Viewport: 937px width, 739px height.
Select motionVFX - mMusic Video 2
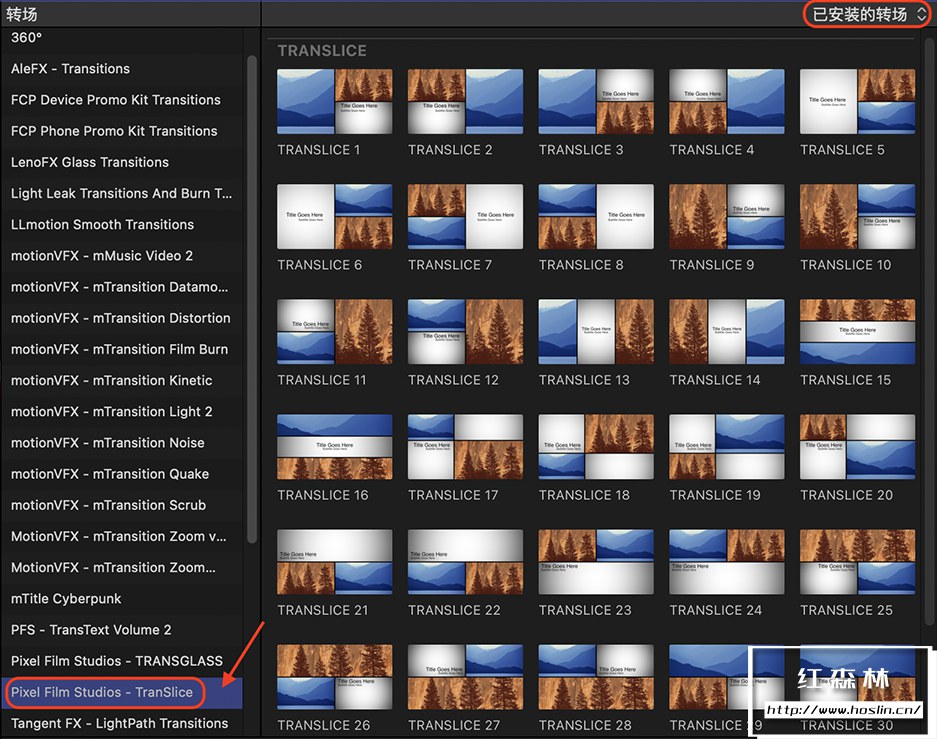(x=121, y=256)
